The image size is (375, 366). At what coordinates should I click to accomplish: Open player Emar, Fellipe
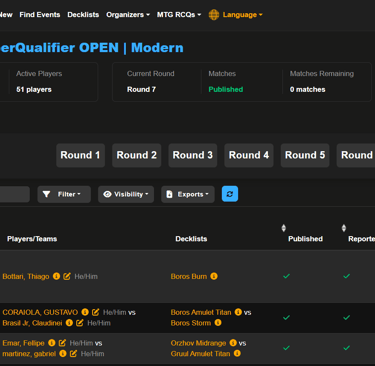[x=23, y=343]
